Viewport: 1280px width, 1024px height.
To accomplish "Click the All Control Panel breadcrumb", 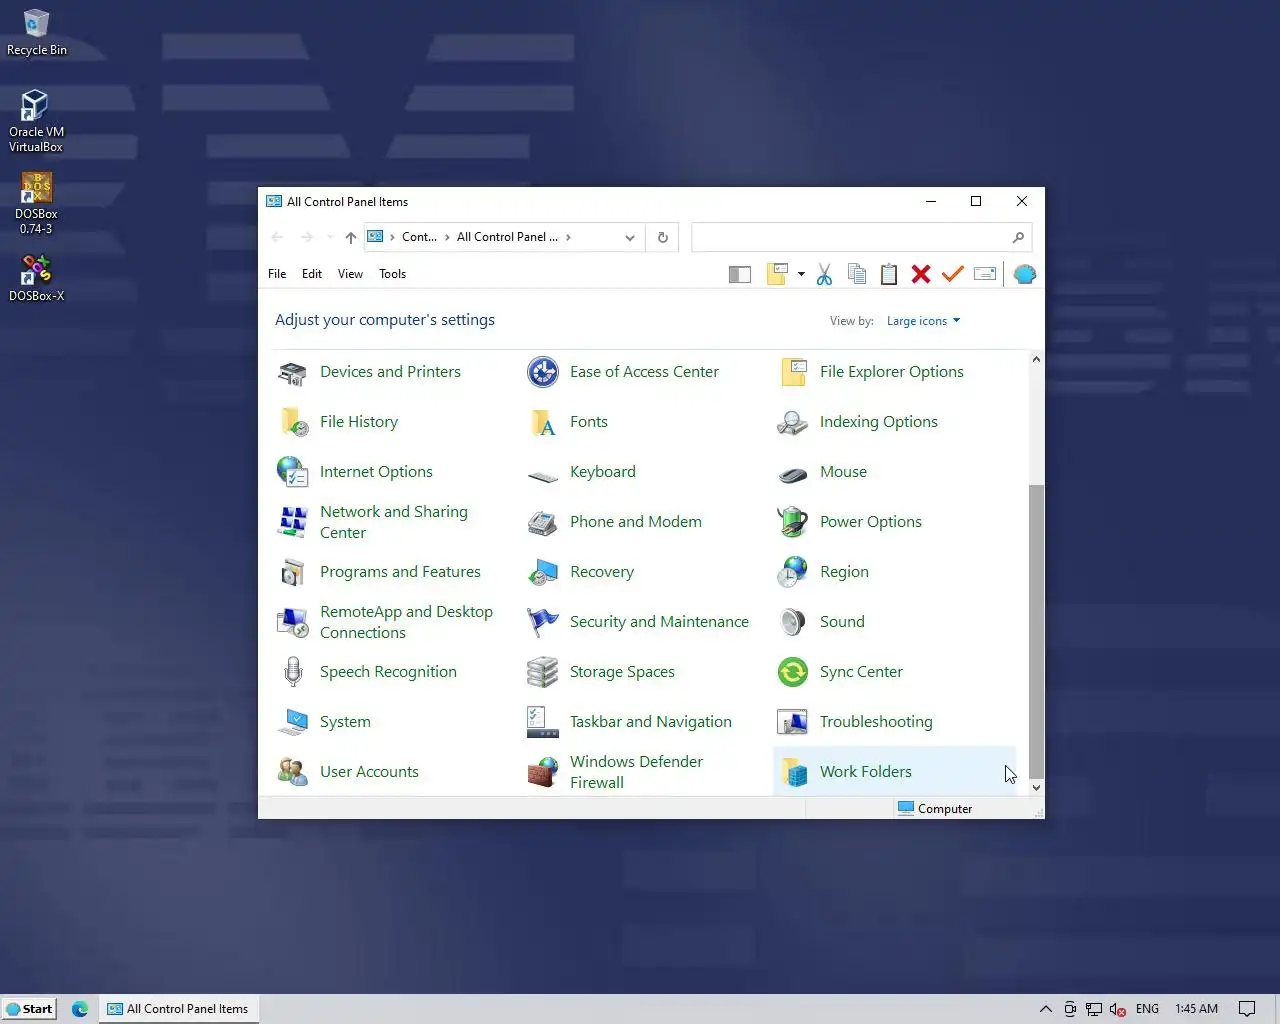I will (507, 237).
